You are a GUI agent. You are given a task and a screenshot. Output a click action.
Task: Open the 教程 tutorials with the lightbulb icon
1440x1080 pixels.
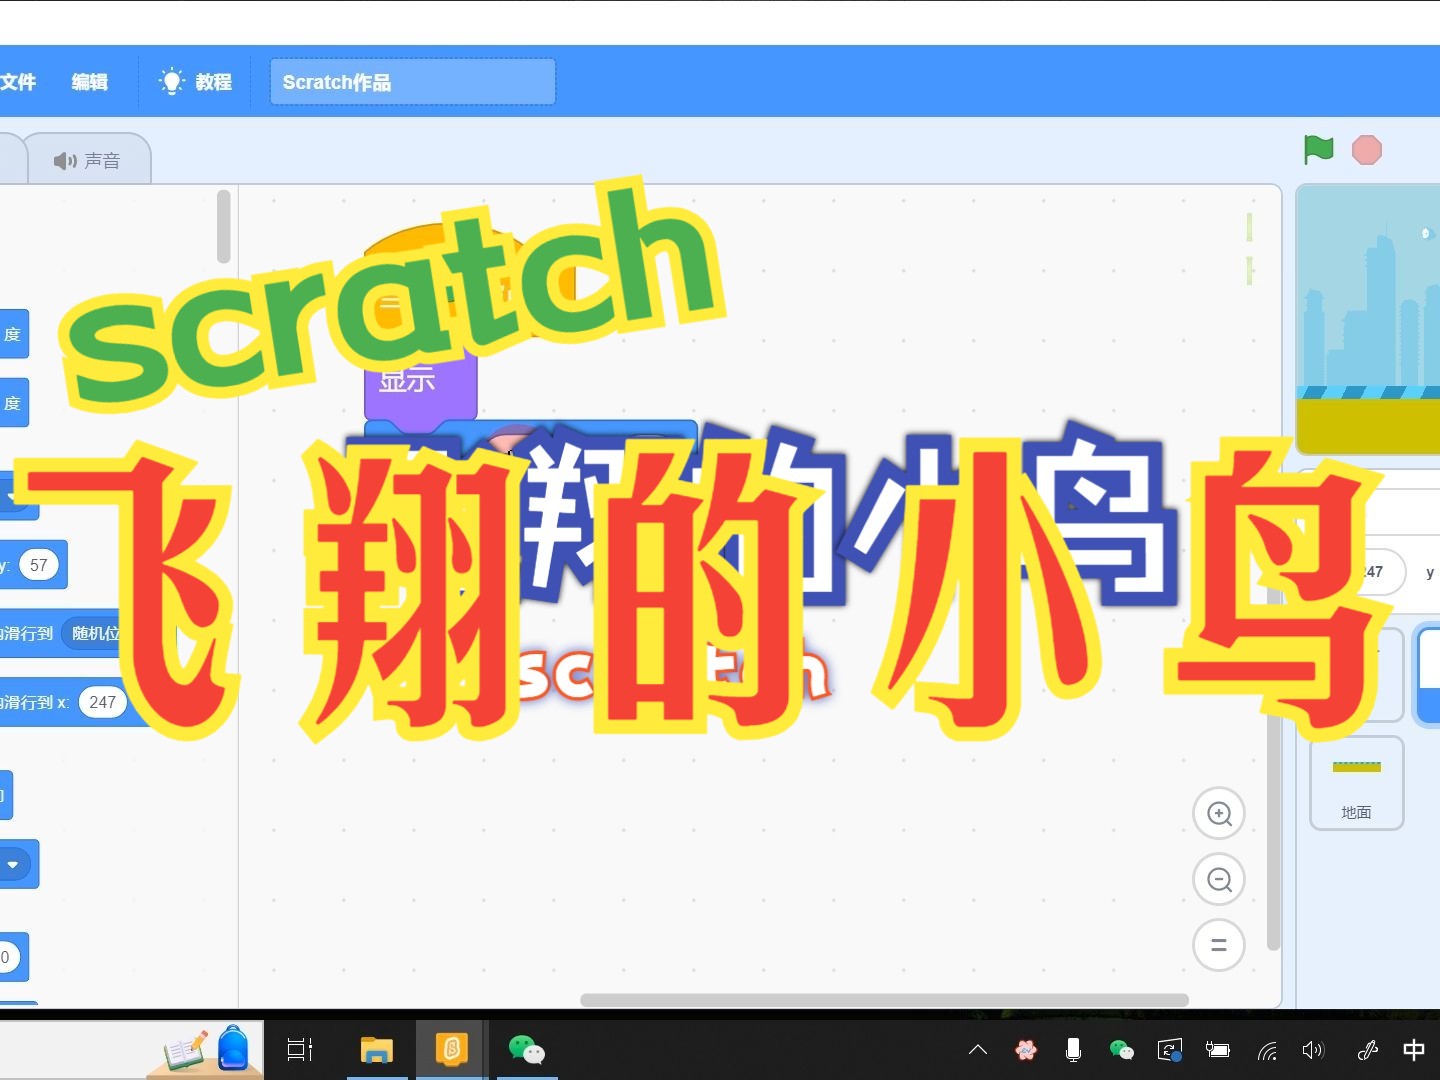pos(194,82)
